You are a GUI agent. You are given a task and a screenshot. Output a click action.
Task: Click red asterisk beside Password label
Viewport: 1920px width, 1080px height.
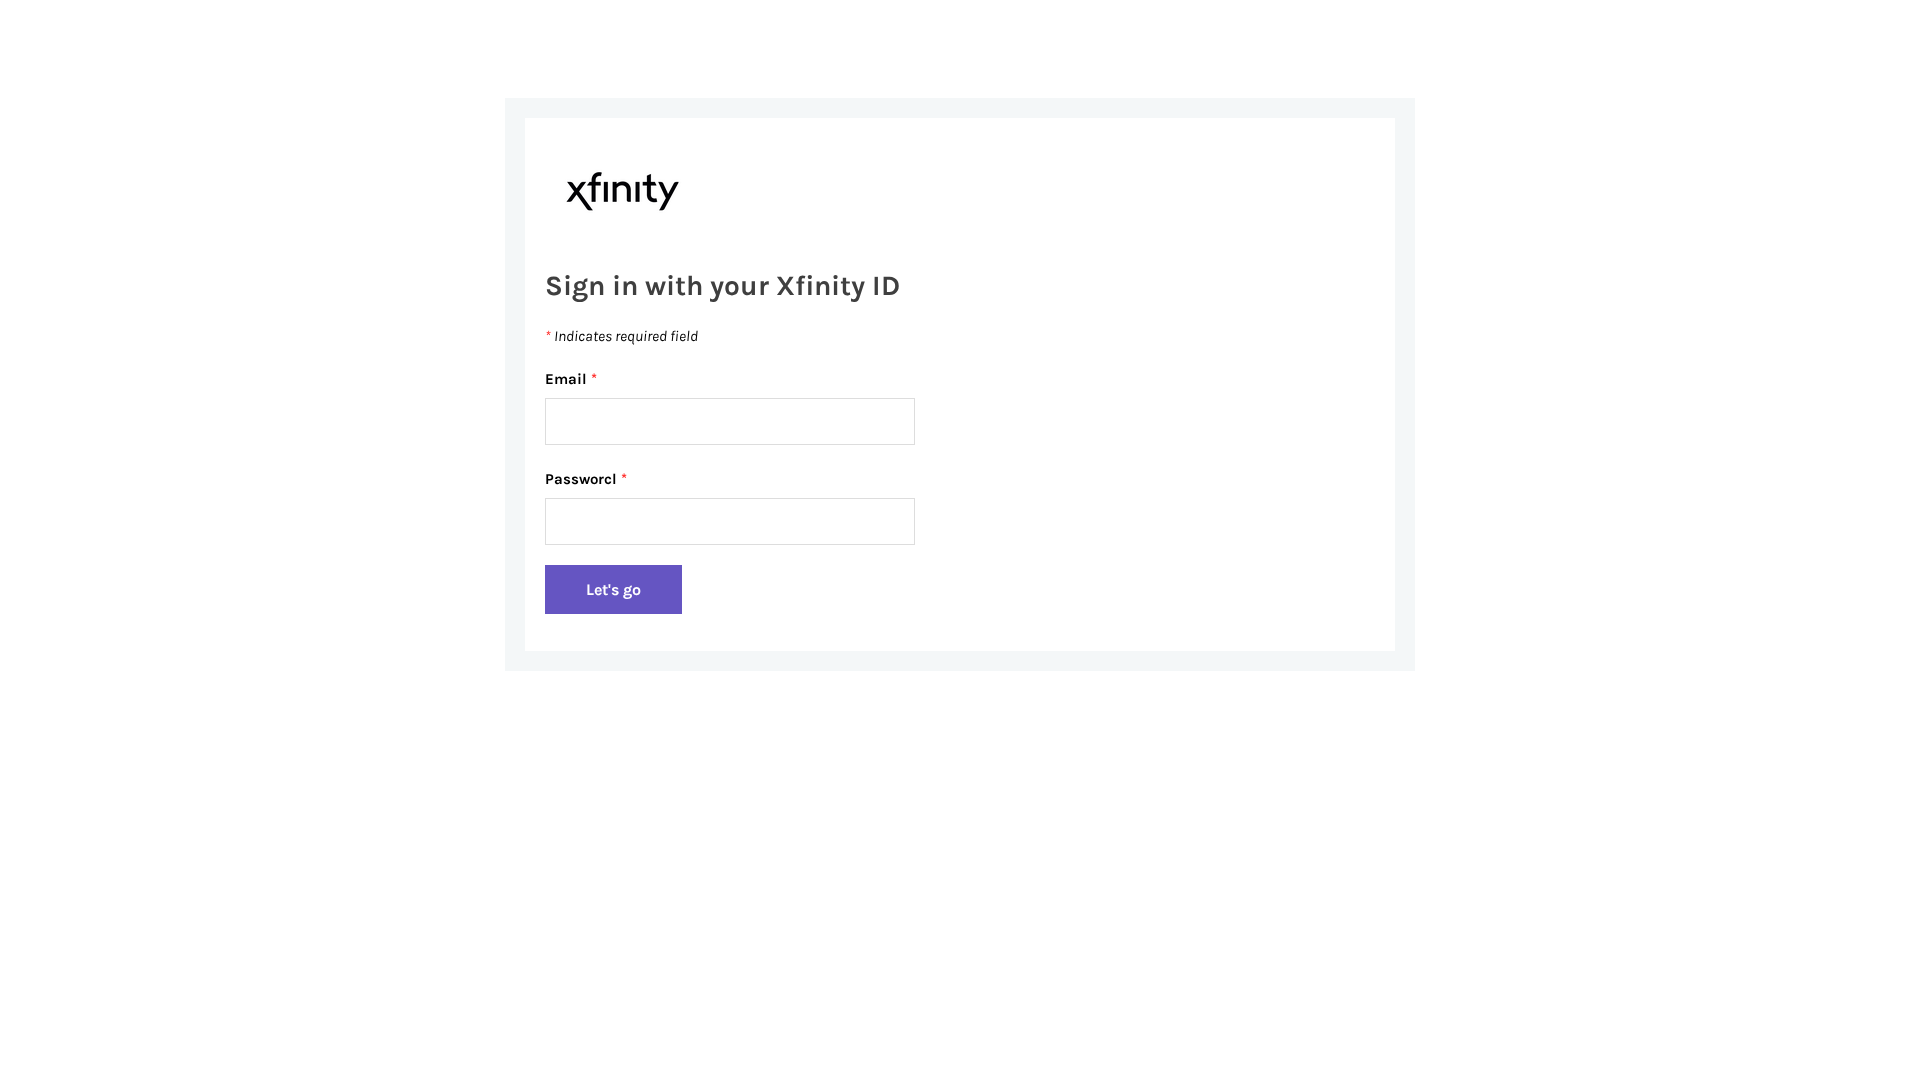tap(624, 478)
